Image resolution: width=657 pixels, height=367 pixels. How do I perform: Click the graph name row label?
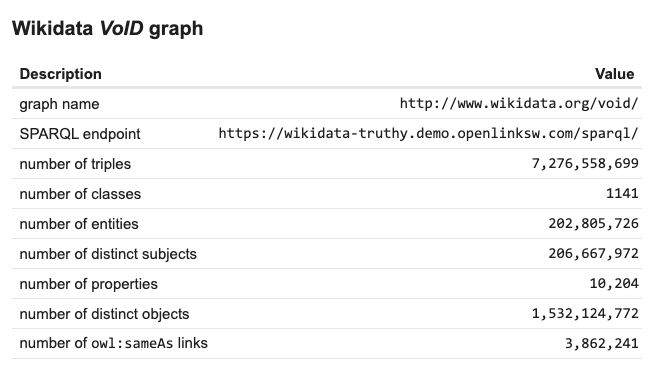pos(59,104)
